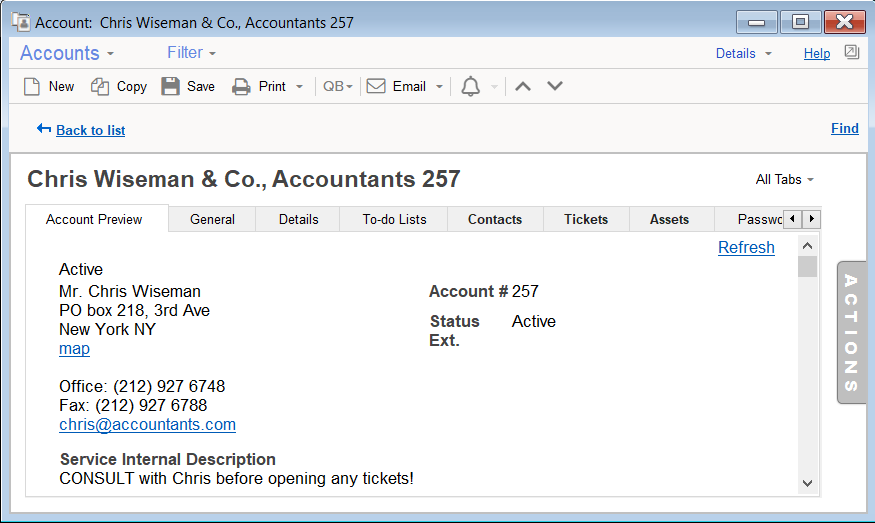875x523 pixels.
Task: Click the Refresh link
Action: click(746, 248)
